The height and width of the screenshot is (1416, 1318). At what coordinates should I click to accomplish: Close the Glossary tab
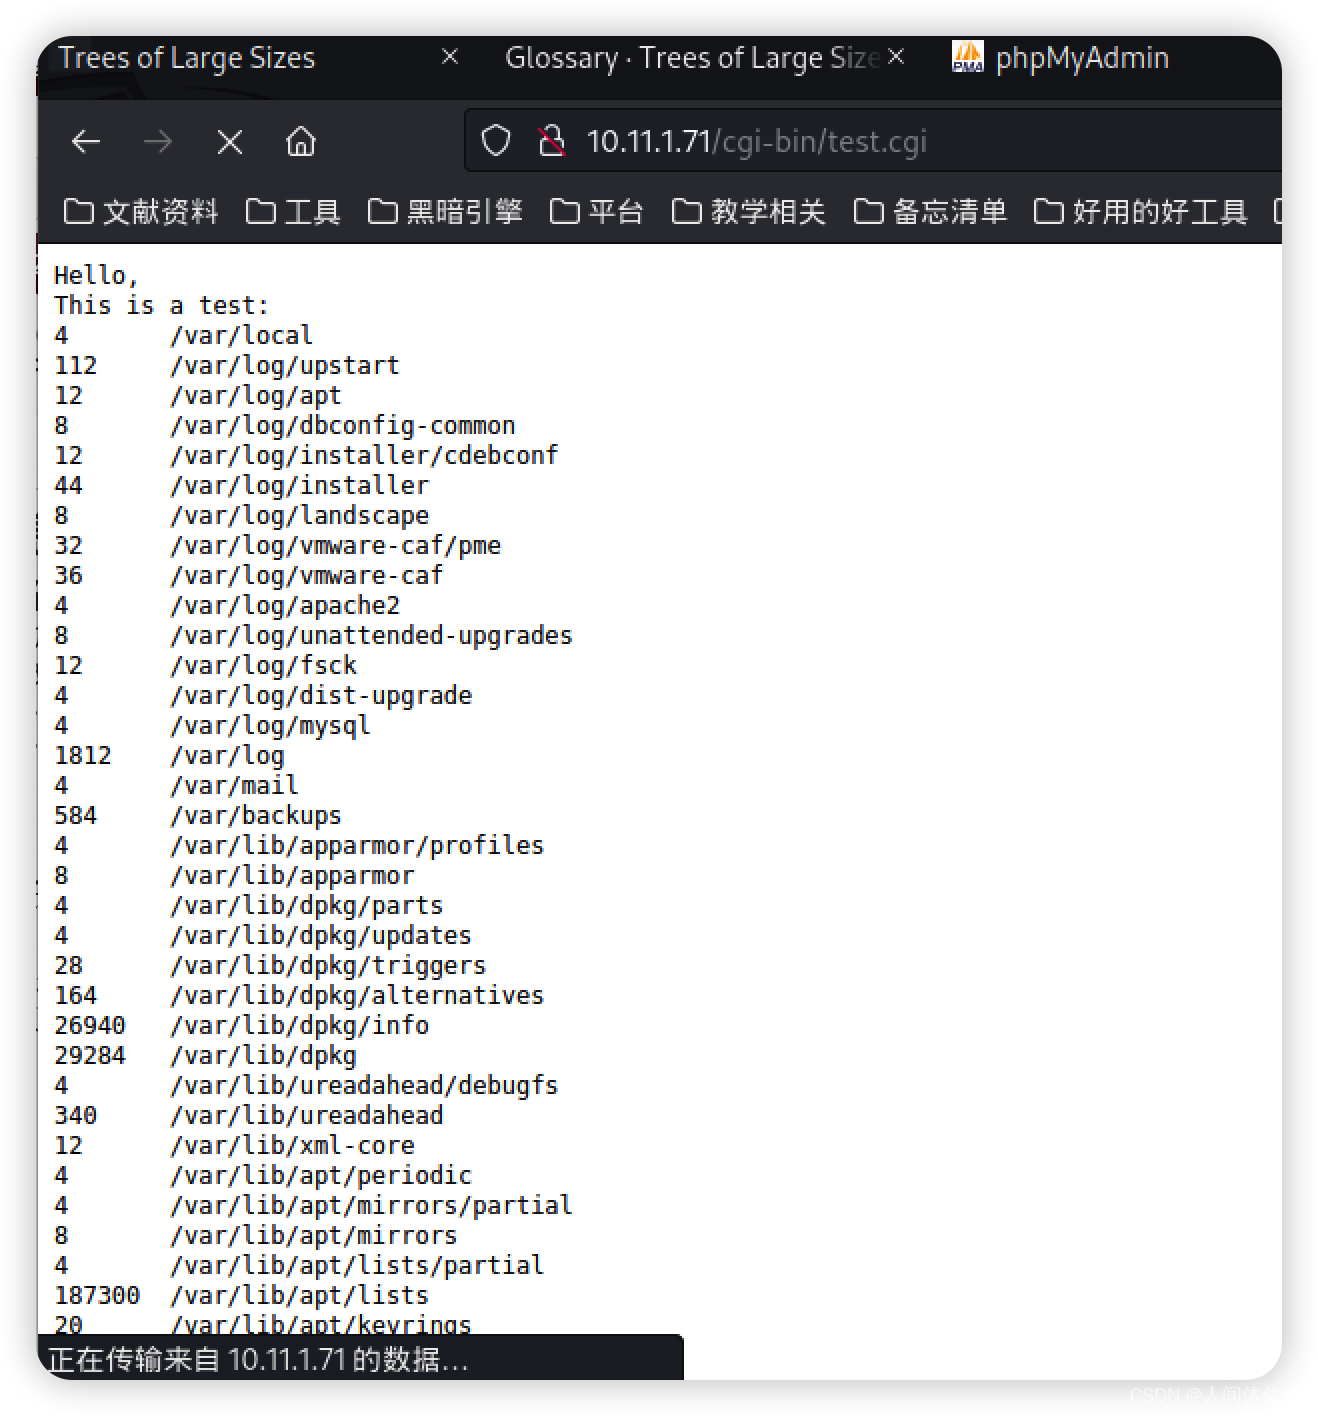point(896,57)
